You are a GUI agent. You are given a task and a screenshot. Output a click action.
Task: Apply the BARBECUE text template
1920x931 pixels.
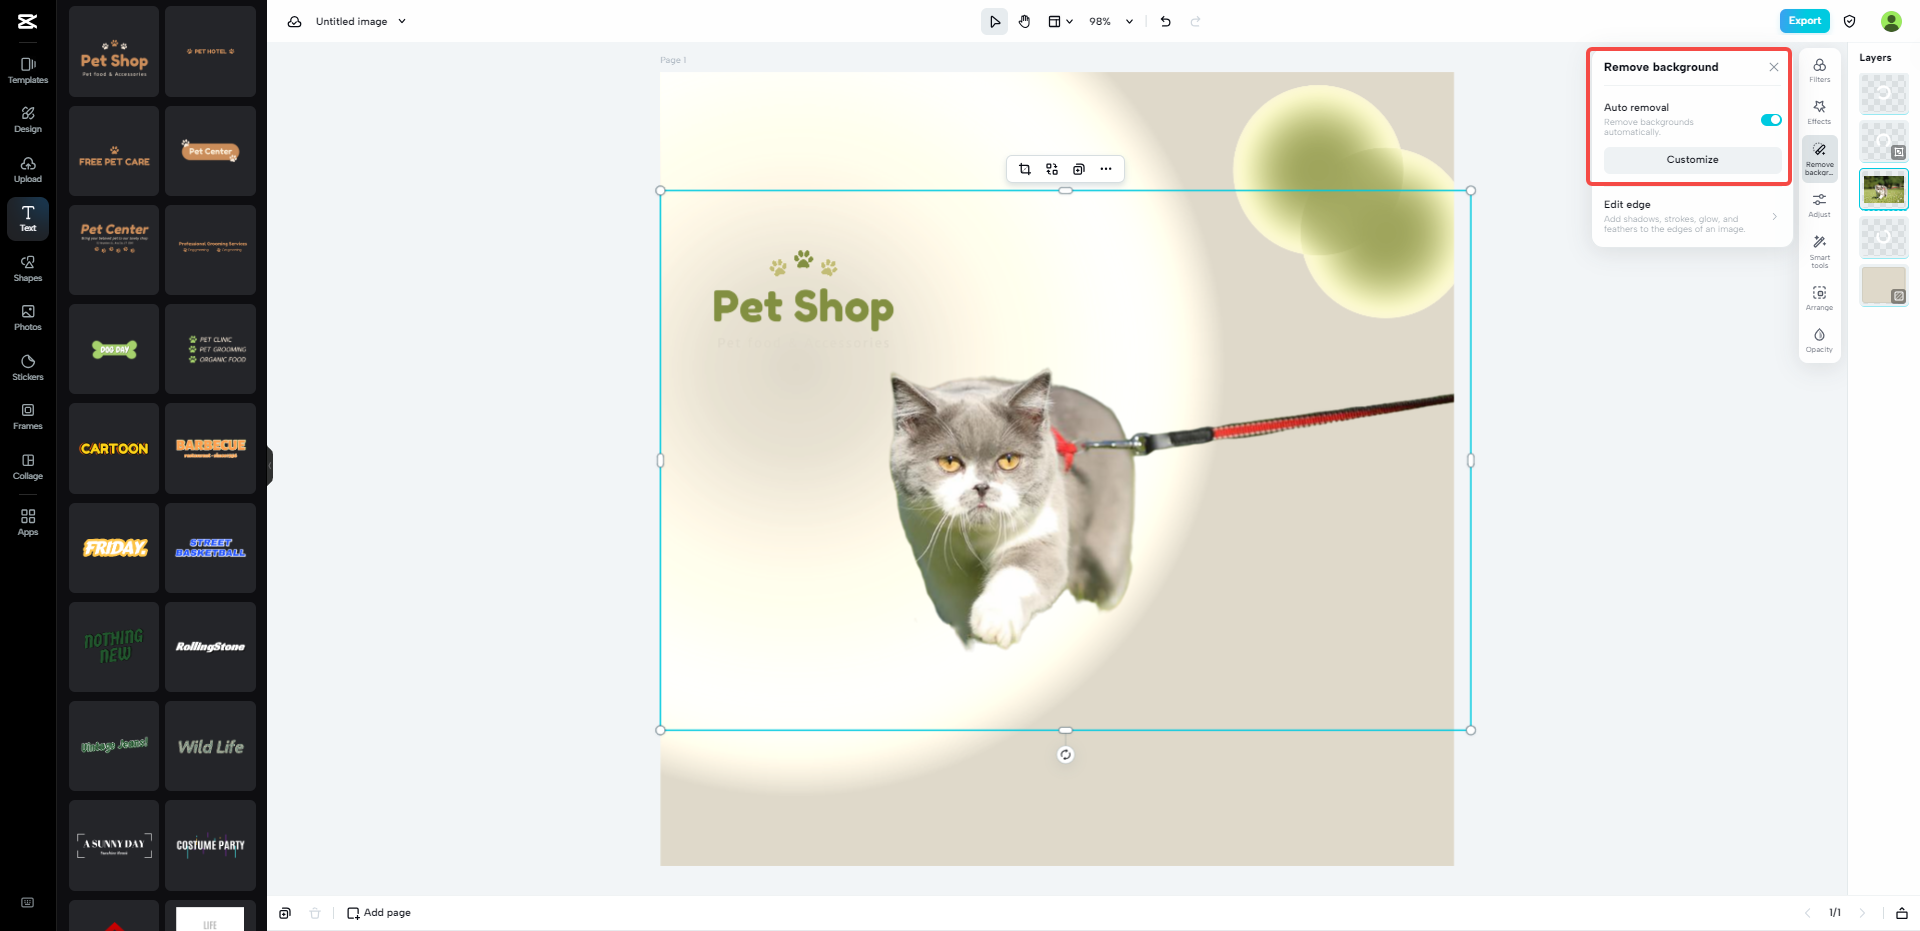point(210,448)
